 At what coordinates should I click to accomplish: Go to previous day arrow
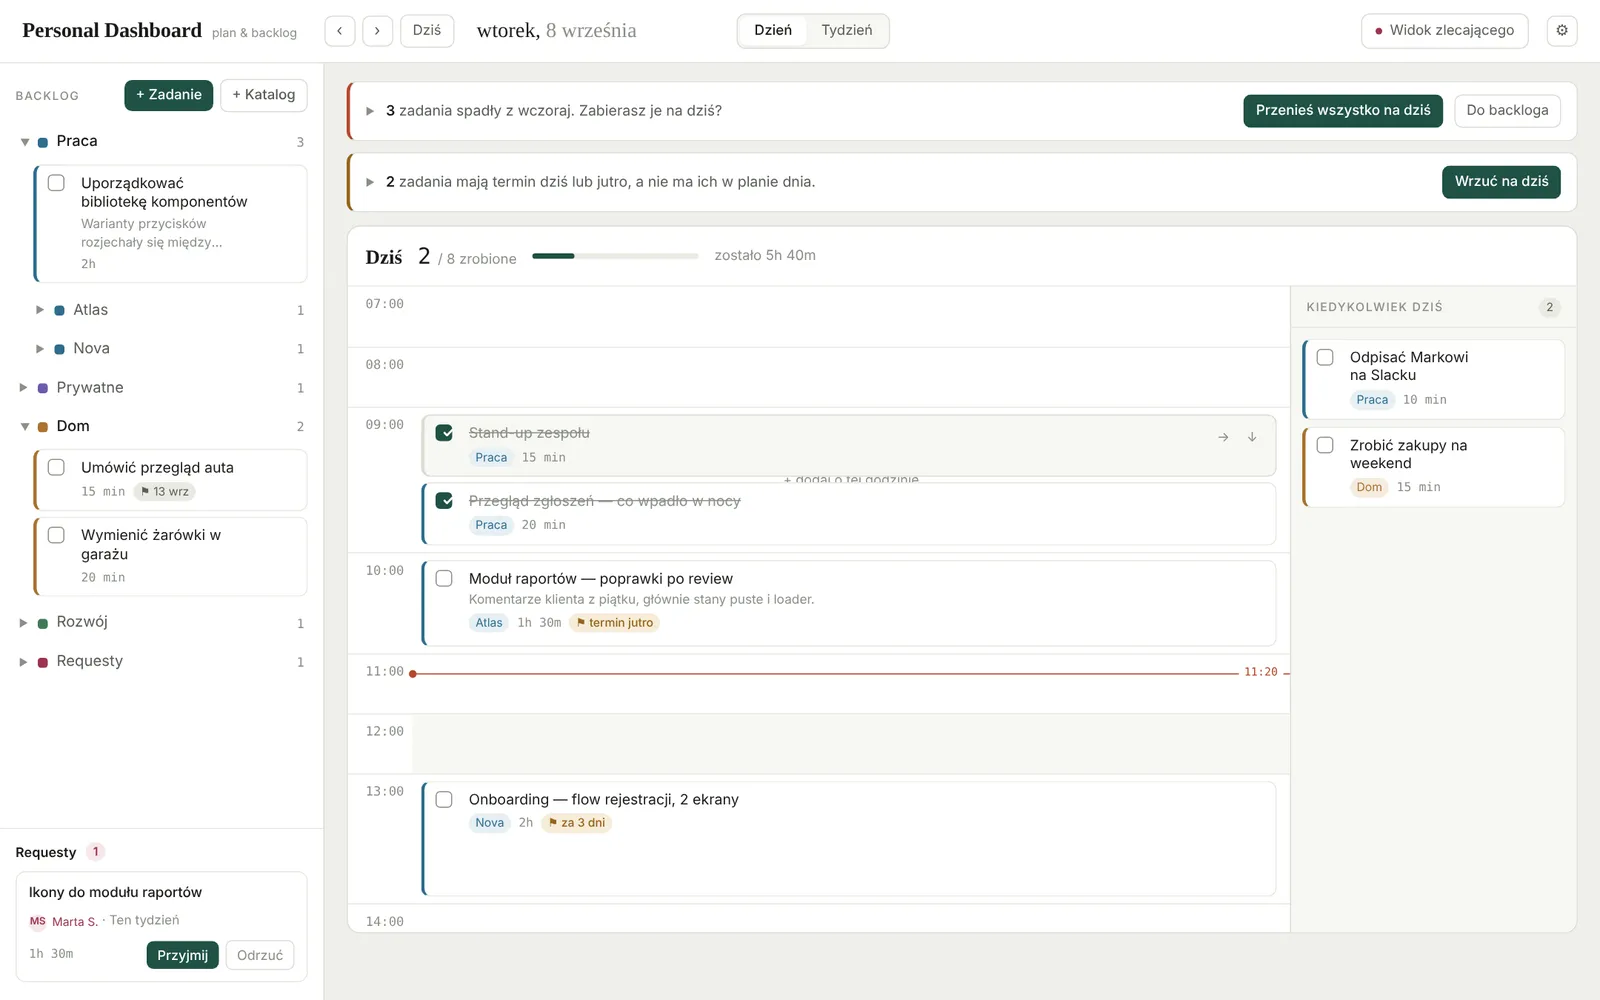pos(340,31)
